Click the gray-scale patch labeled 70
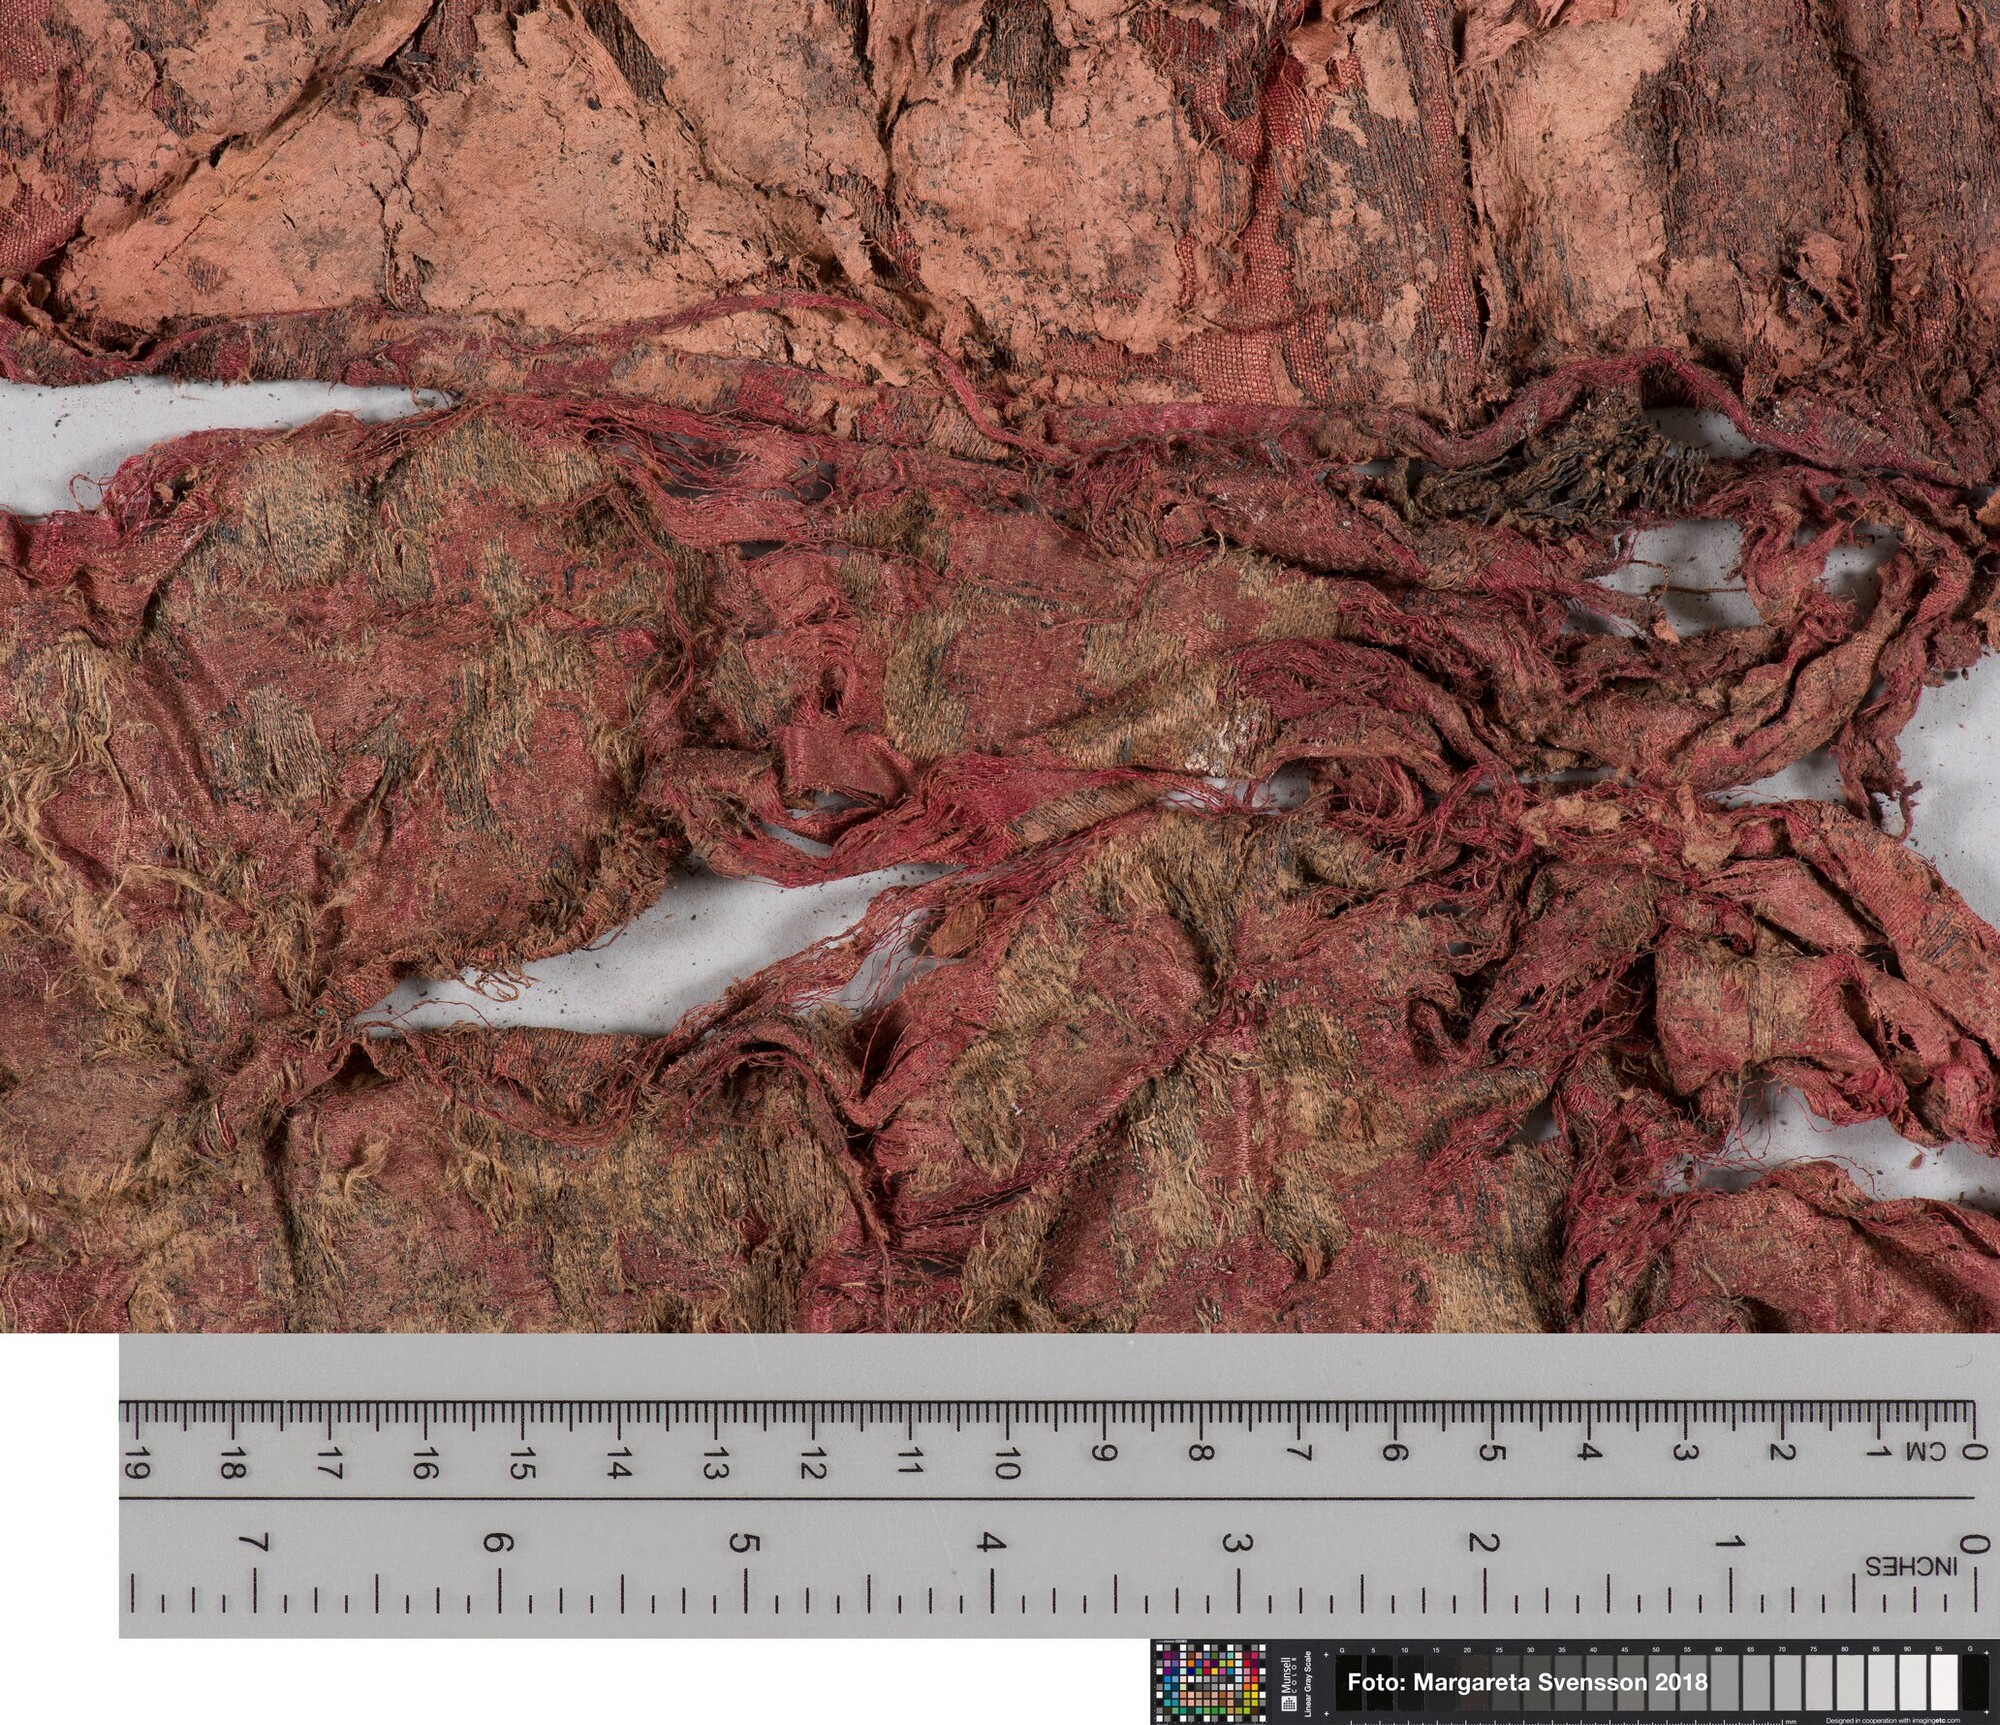The height and width of the screenshot is (1725, 2000). click(1787, 1683)
